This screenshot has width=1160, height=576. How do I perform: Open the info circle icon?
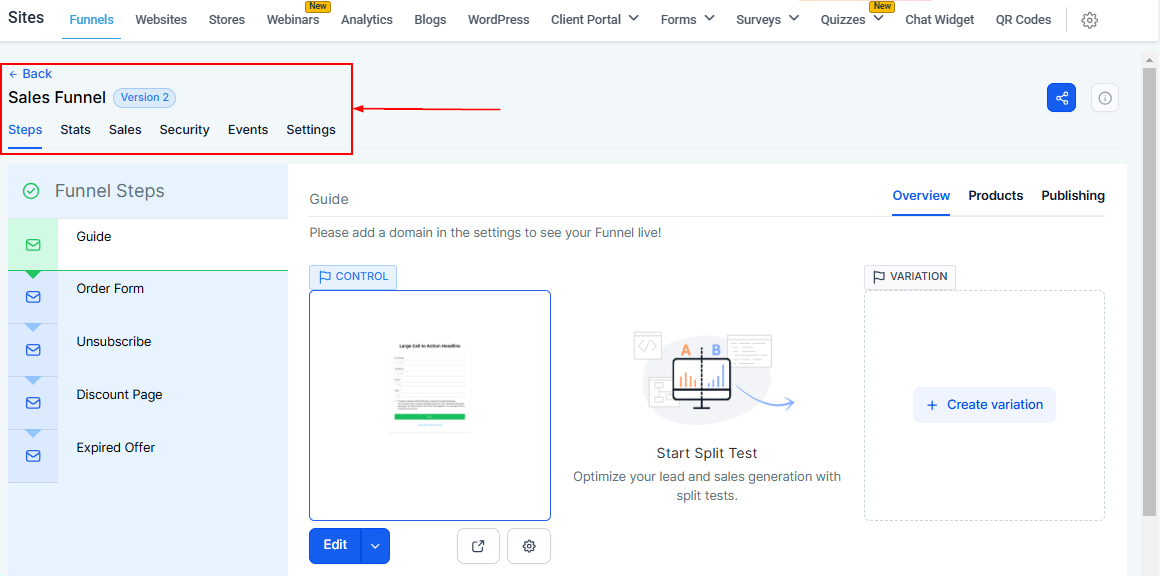pos(1105,98)
